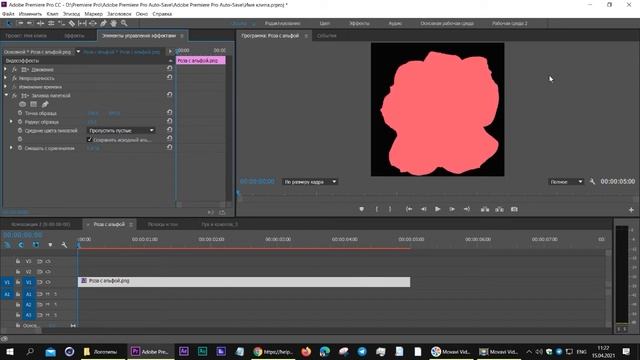Switch to the Эффекты panel tab

click(74, 36)
